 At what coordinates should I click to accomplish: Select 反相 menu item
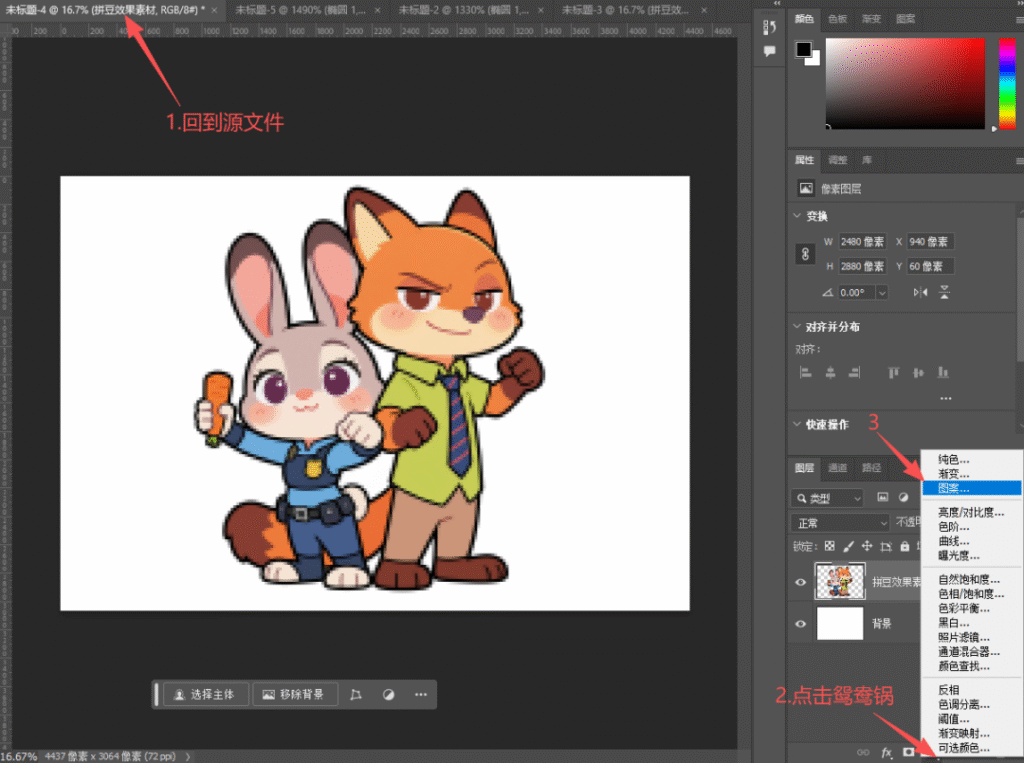(x=971, y=690)
